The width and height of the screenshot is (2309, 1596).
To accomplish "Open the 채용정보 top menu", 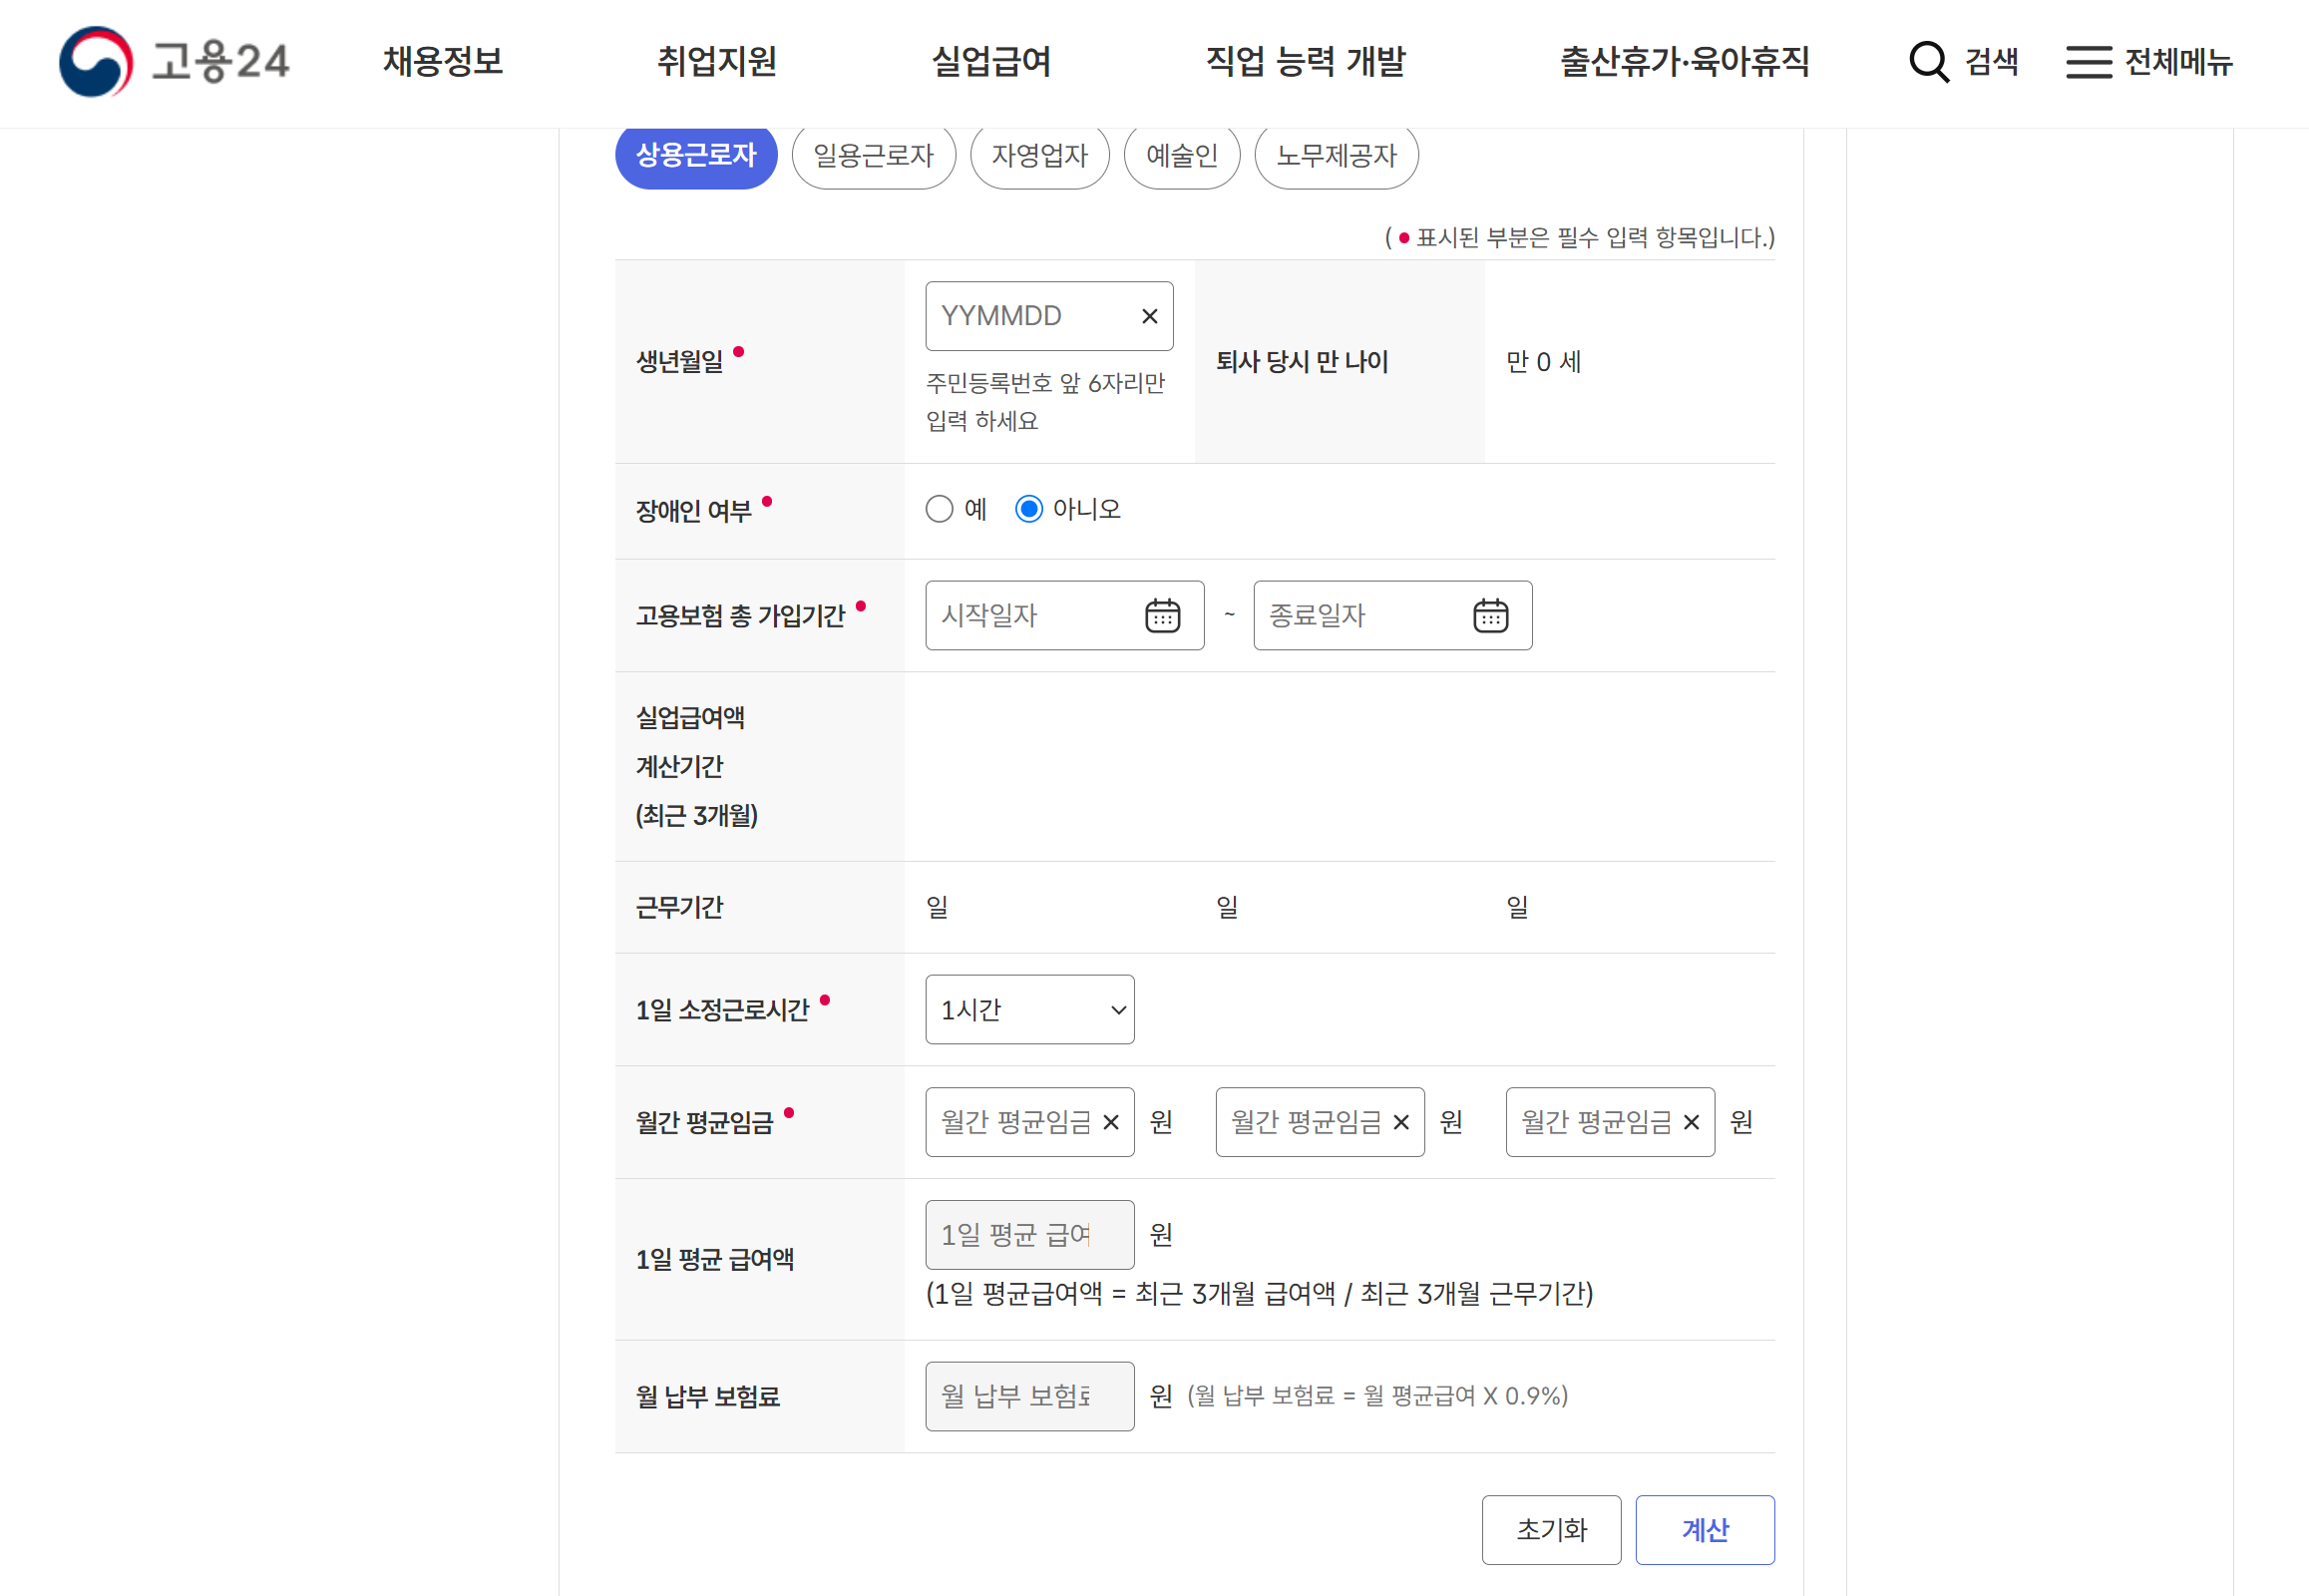I will point(443,62).
